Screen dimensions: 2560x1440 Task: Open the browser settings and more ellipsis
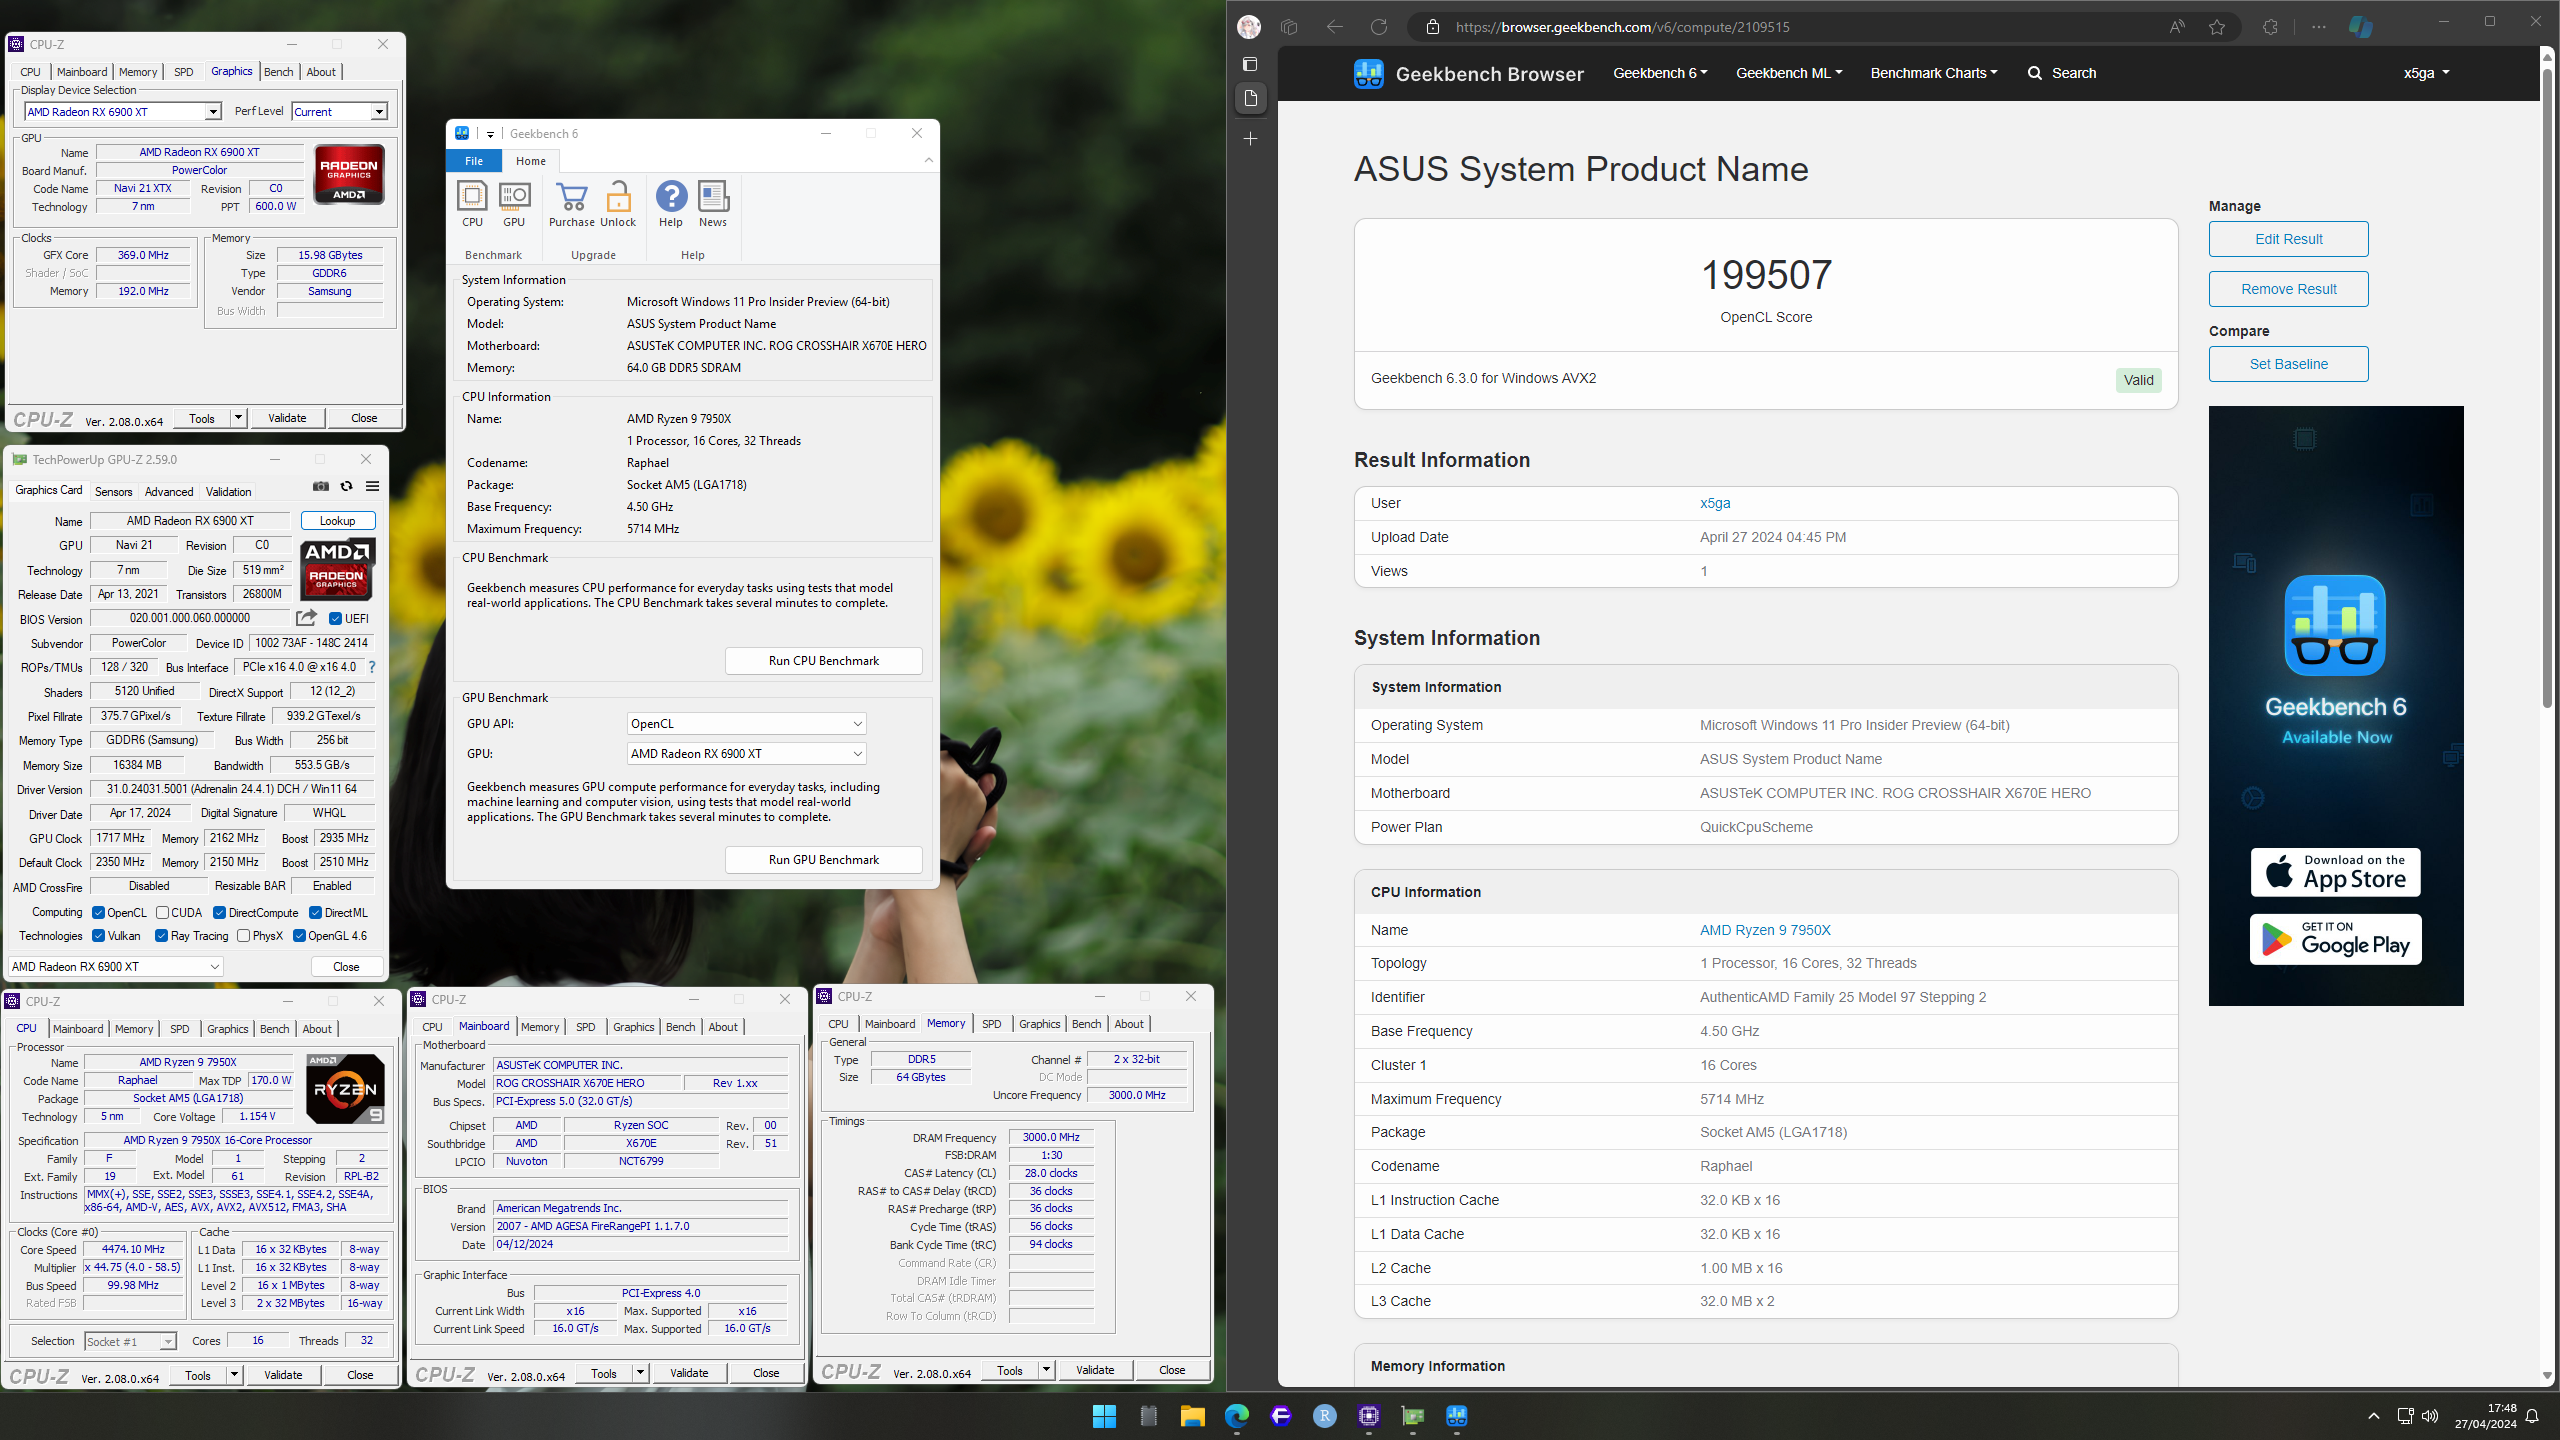(2319, 27)
